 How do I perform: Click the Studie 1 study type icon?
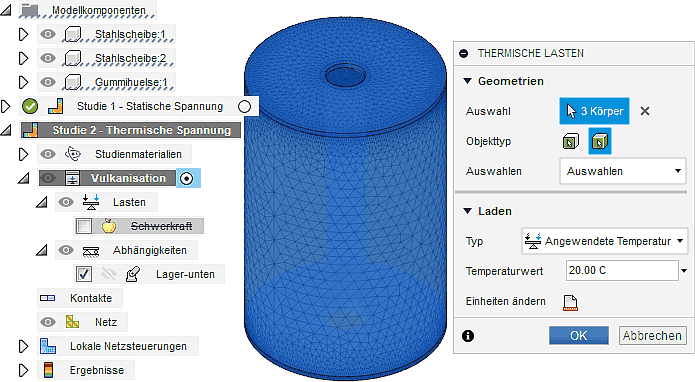click(56, 106)
